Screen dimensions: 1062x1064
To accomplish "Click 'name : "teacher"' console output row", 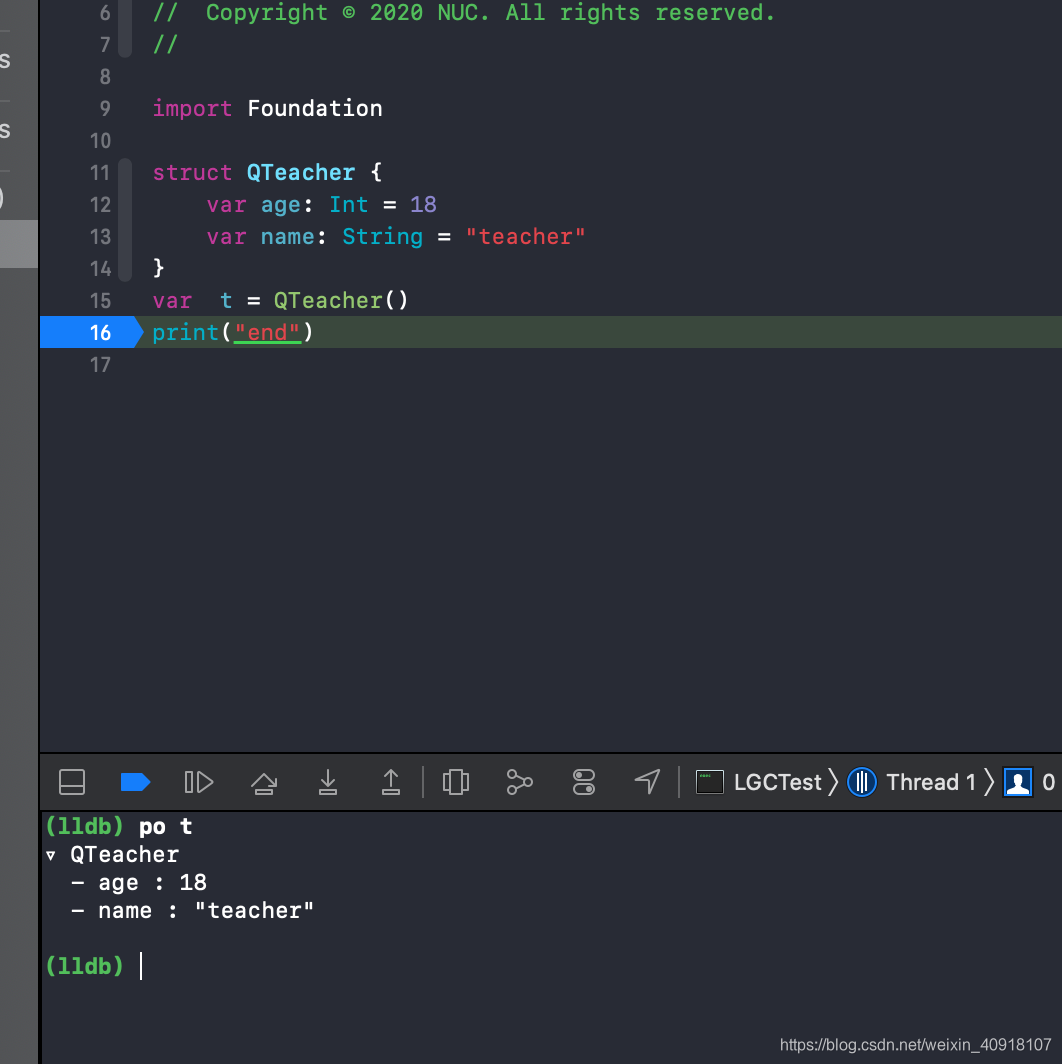I will point(193,911).
